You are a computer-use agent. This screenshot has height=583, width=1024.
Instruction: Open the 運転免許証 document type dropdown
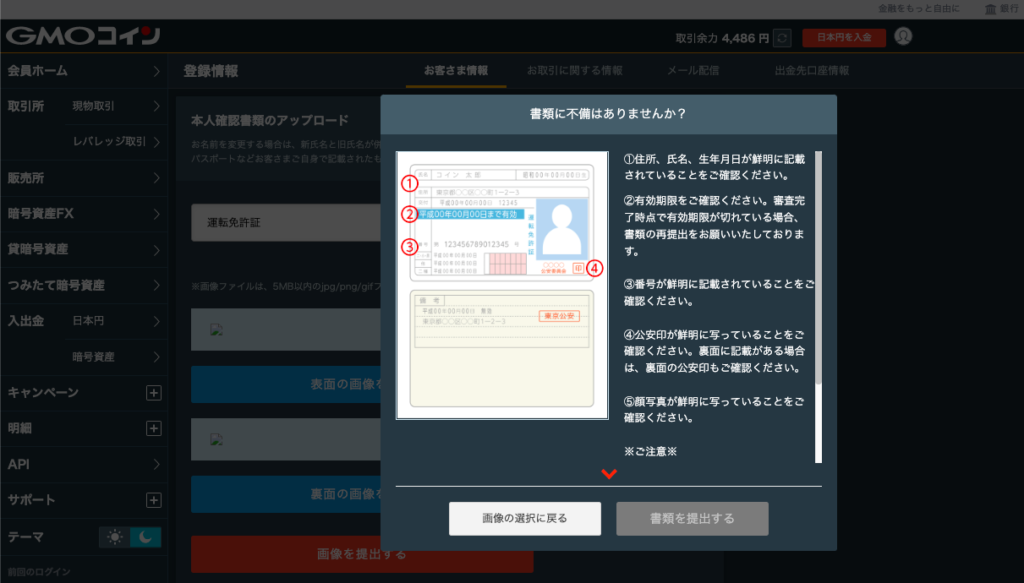286,223
